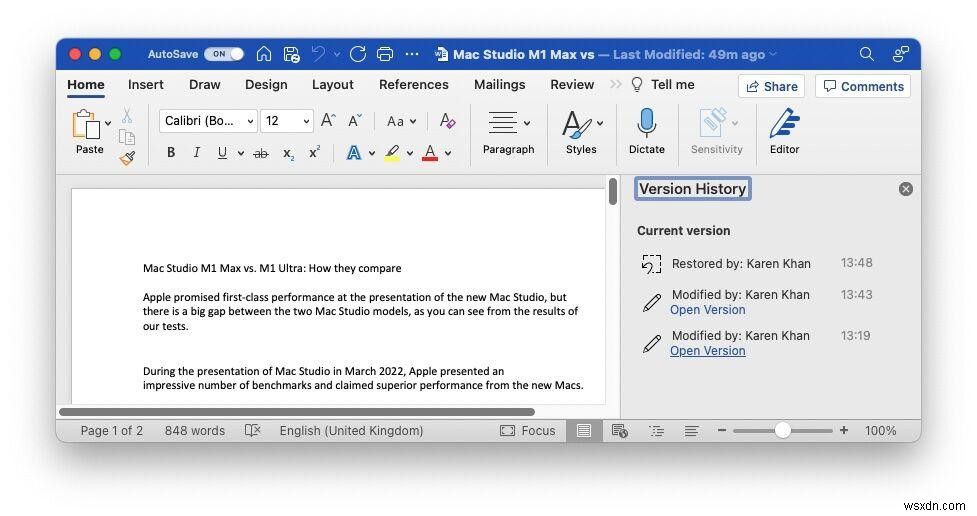Open the Change Case Aa dropdown

click(x=401, y=121)
